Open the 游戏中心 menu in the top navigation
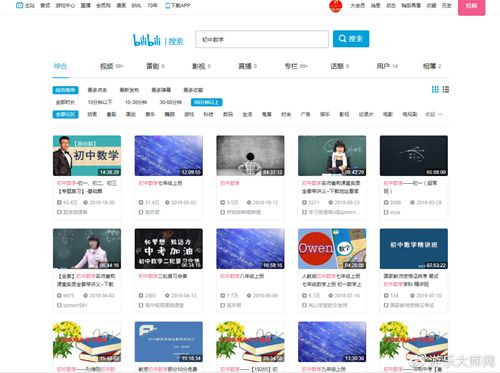This screenshot has height=373, width=500. tap(65, 6)
